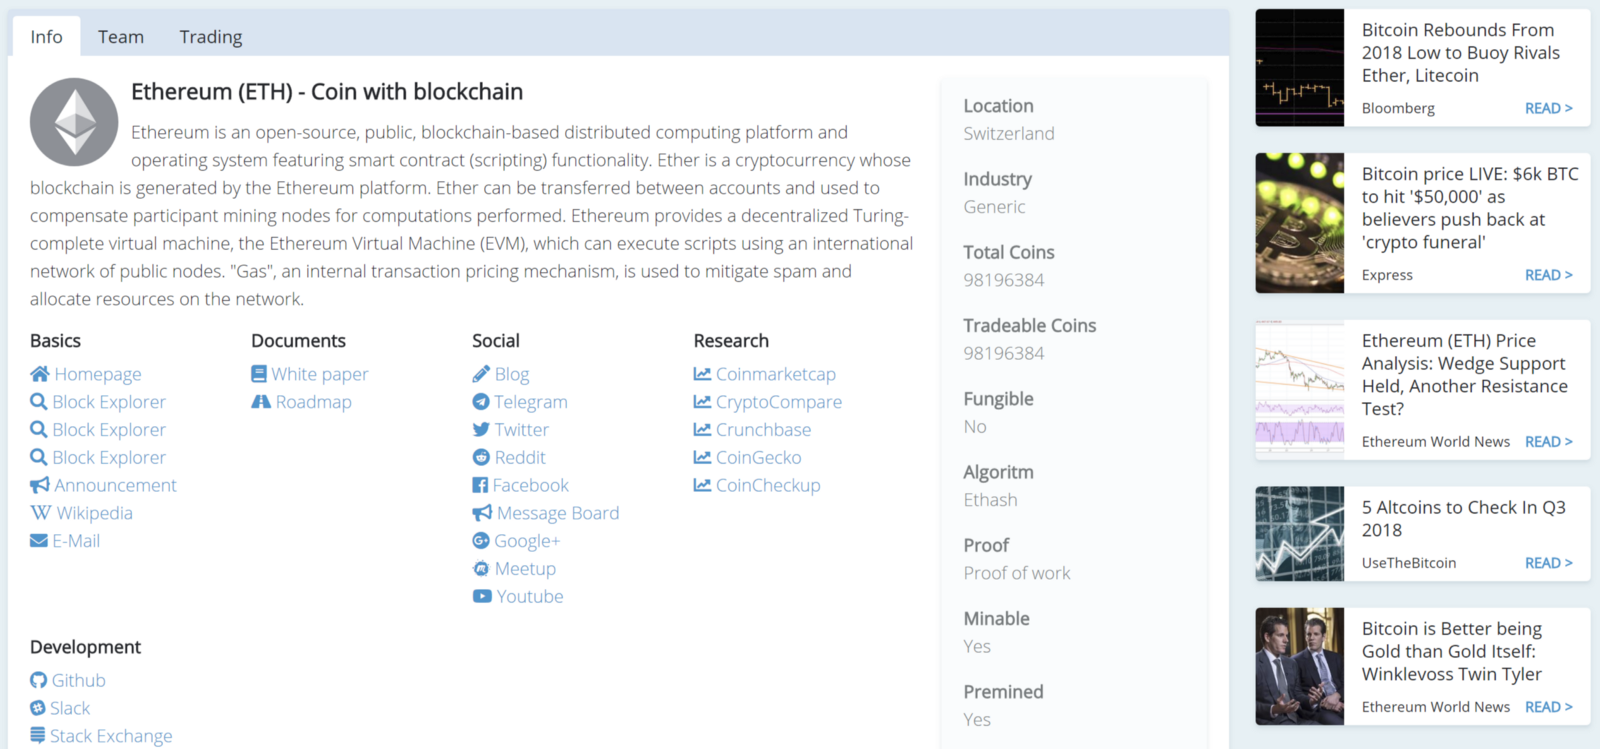
Task: Click the pencil icon beside Blog
Action: tap(481, 374)
